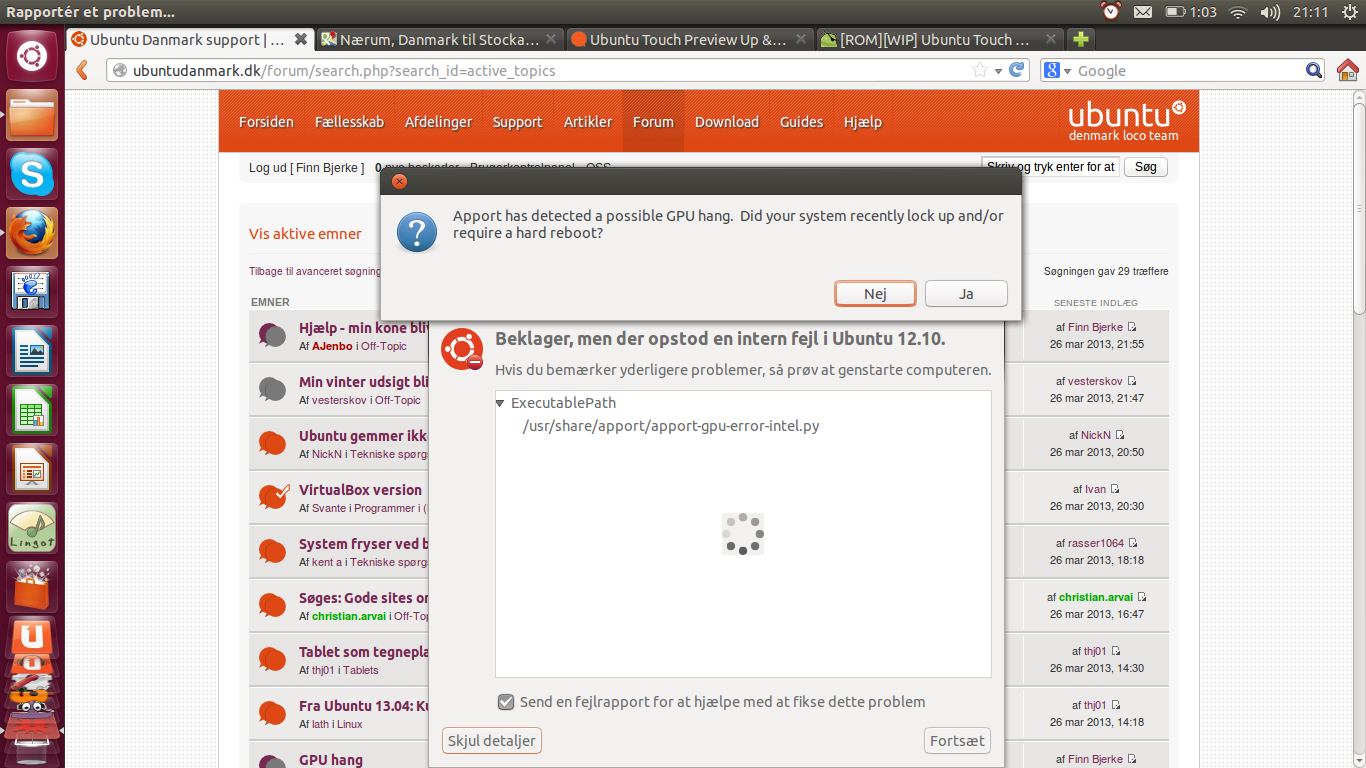Open the sound volume indicator
The width and height of the screenshot is (1366, 768).
(1270, 12)
